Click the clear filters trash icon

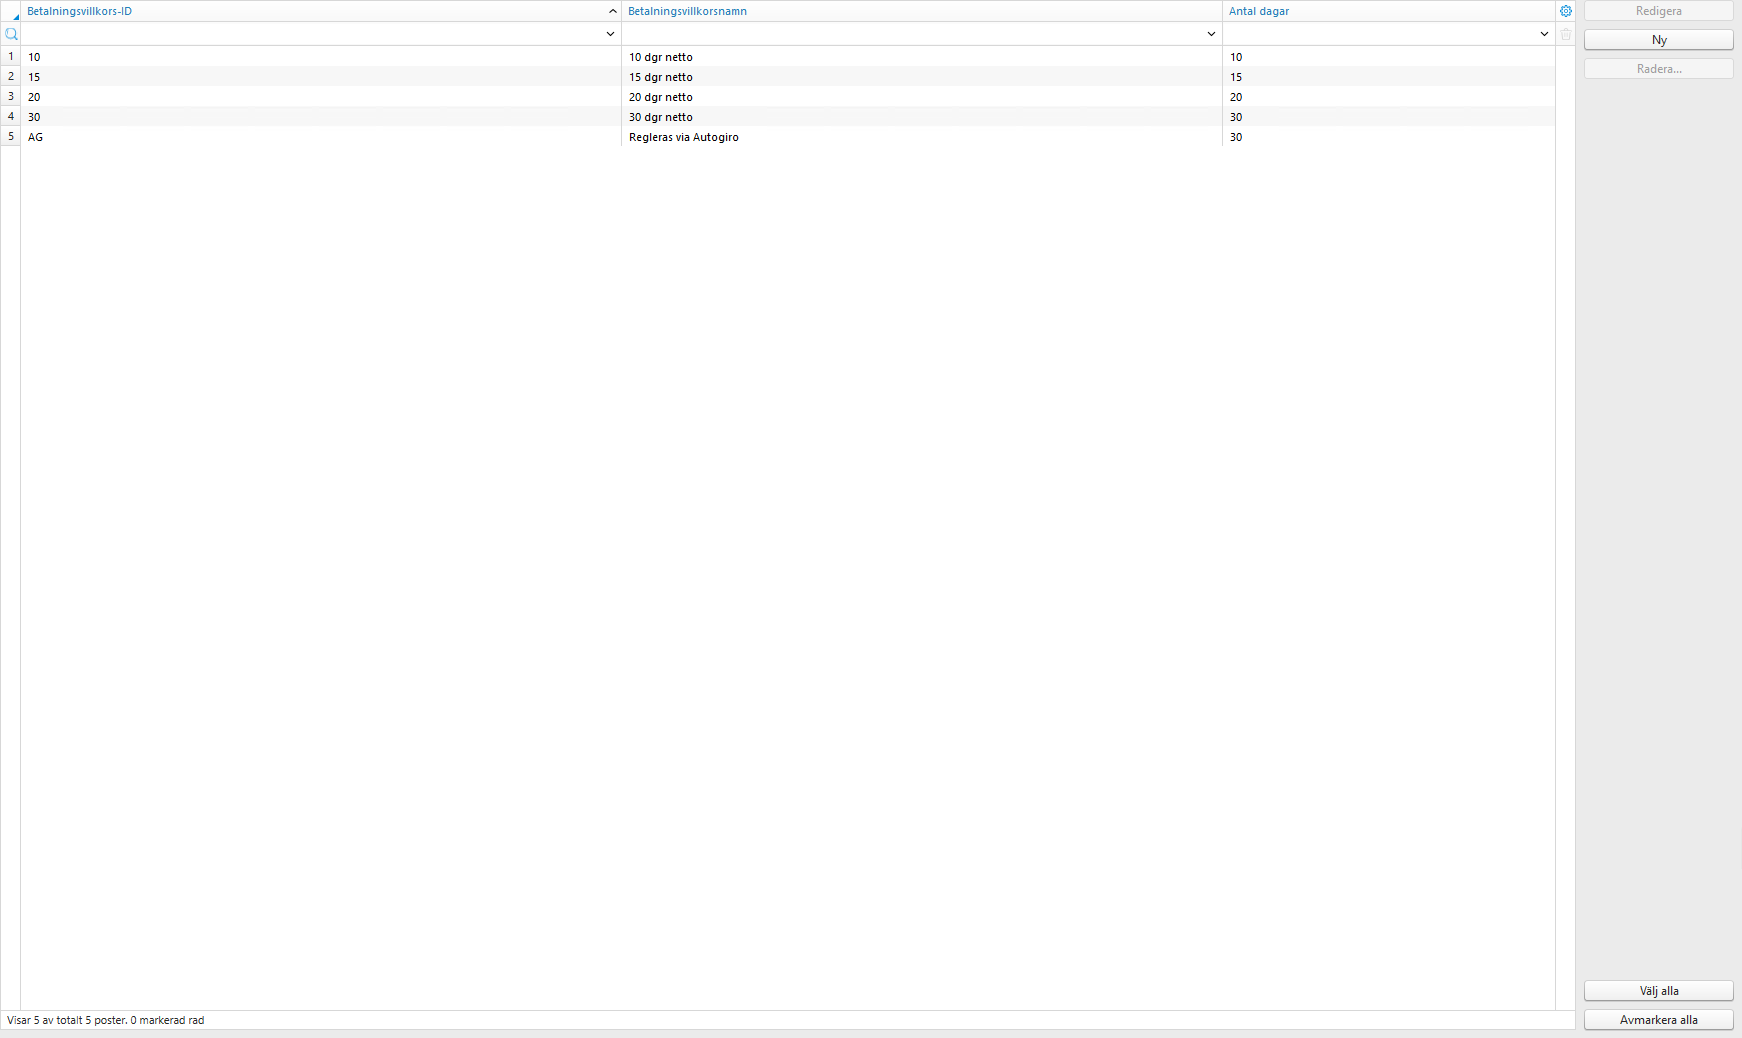coord(1565,33)
